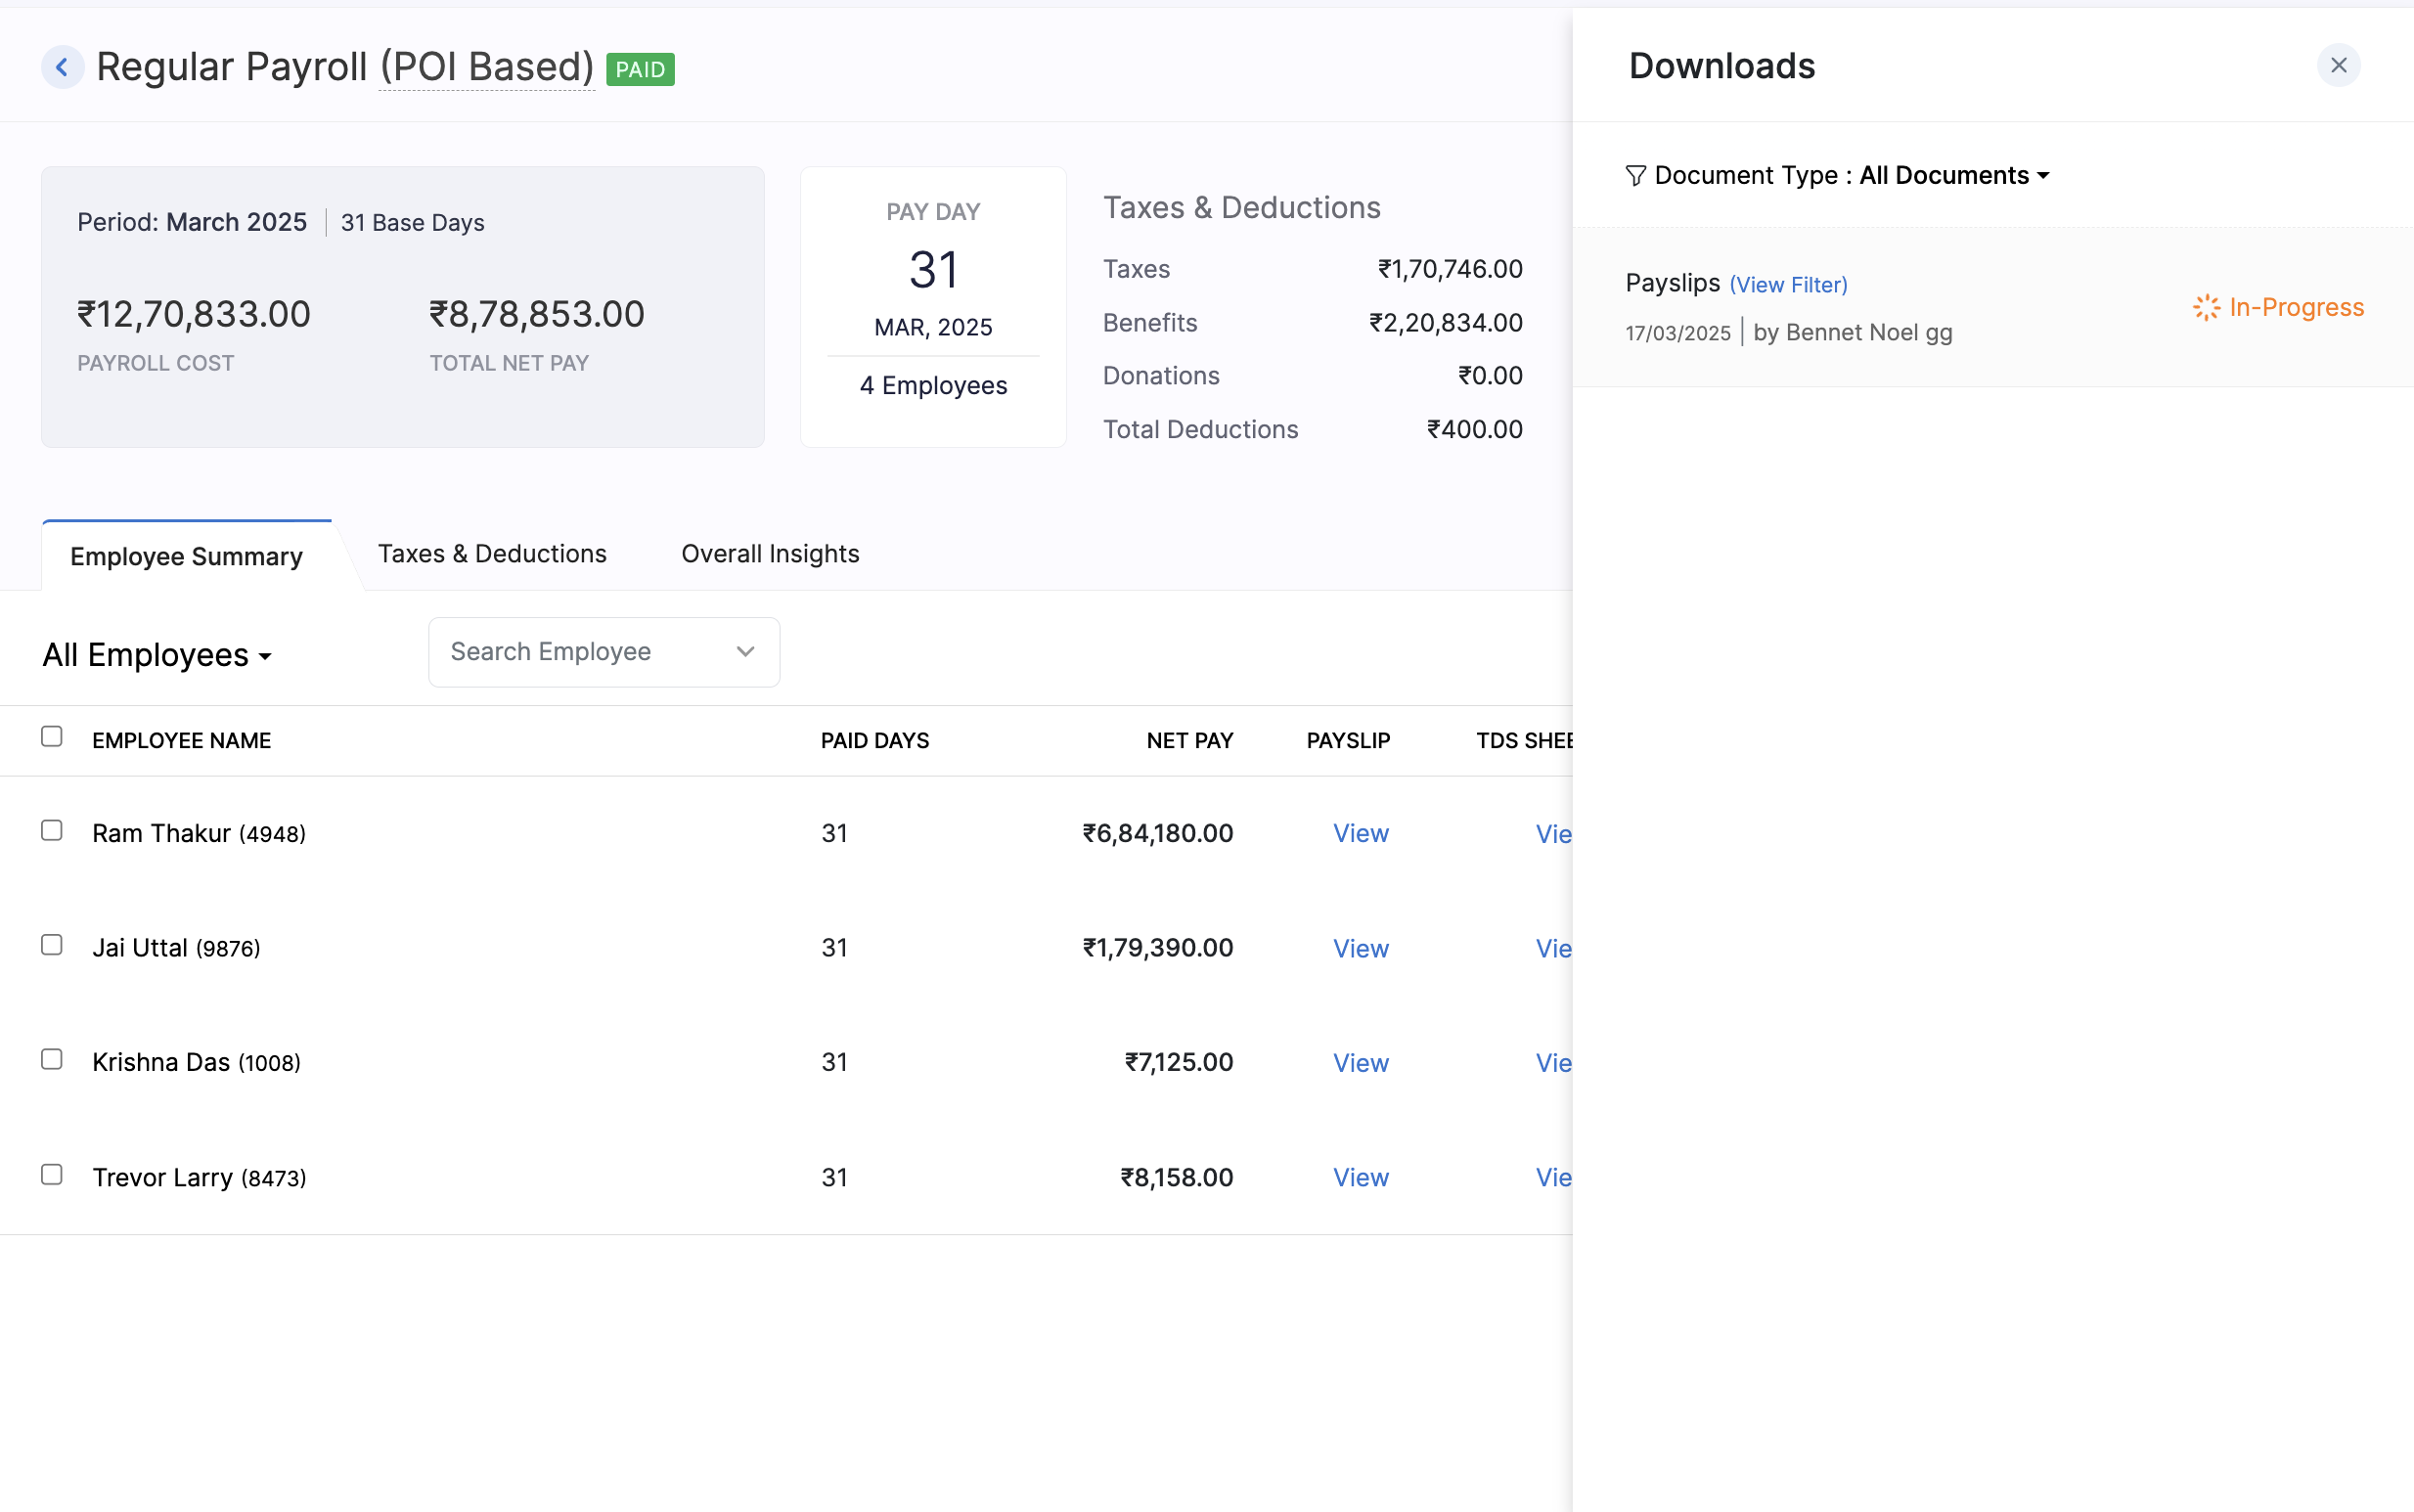The height and width of the screenshot is (1512, 2414).
Task: Open the All Employees filter dropdown
Action: pos(157,655)
